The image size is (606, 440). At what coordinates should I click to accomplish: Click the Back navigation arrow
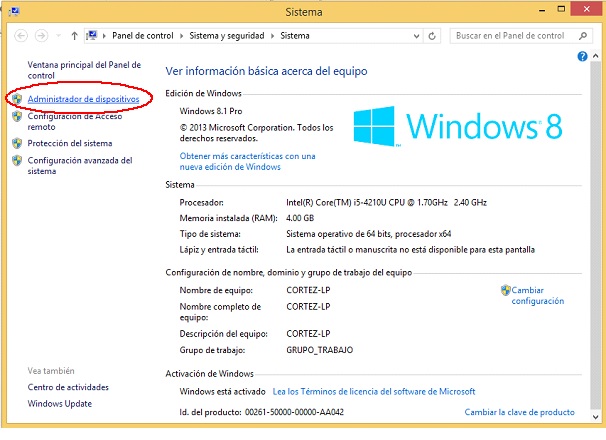point(21,36)
